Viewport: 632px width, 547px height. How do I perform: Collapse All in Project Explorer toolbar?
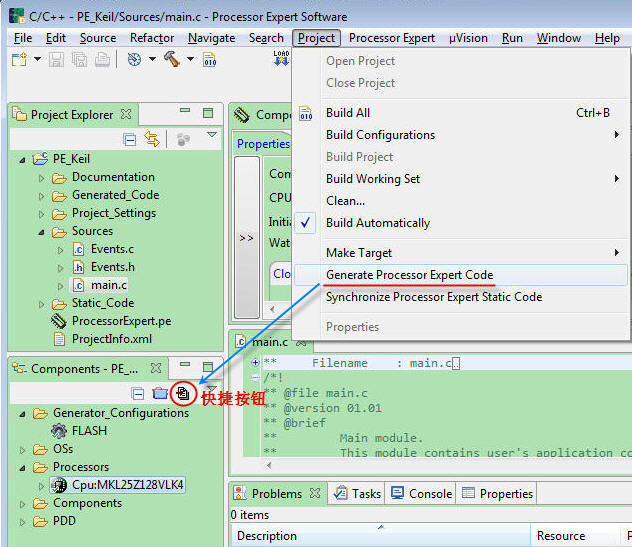point(129,139)
